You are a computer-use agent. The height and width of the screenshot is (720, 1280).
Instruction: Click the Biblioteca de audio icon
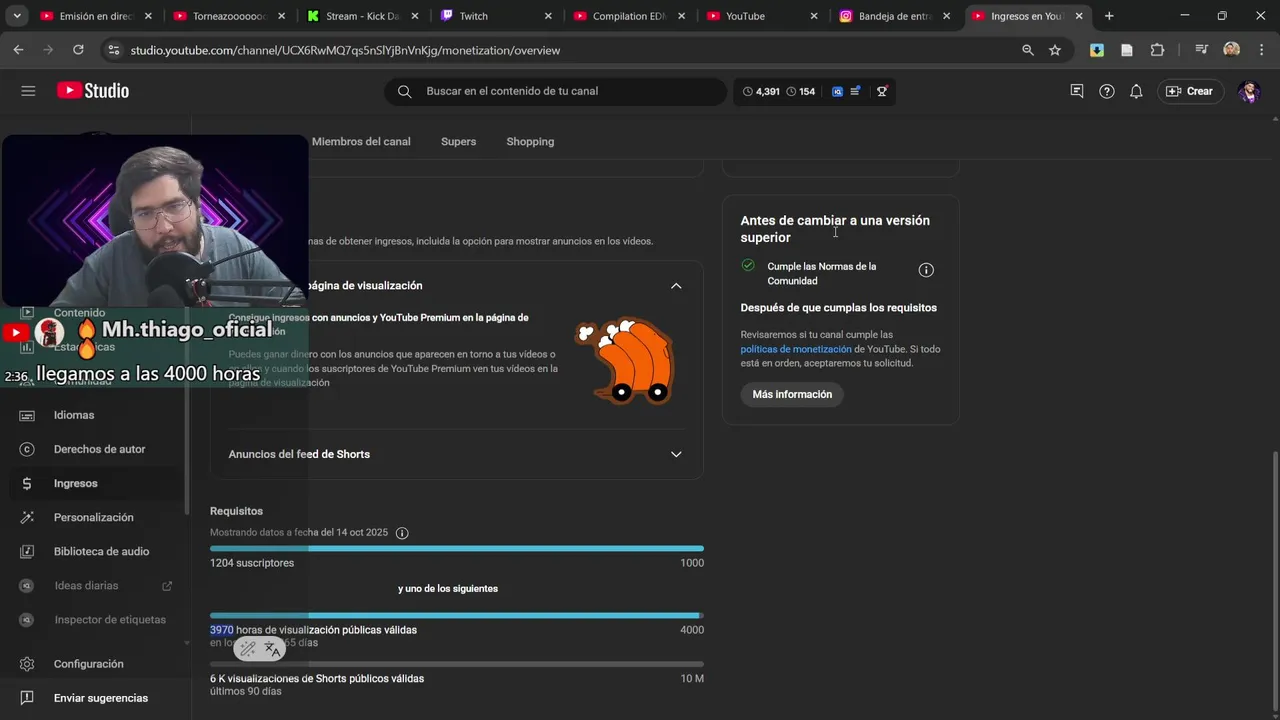[27, 551]
